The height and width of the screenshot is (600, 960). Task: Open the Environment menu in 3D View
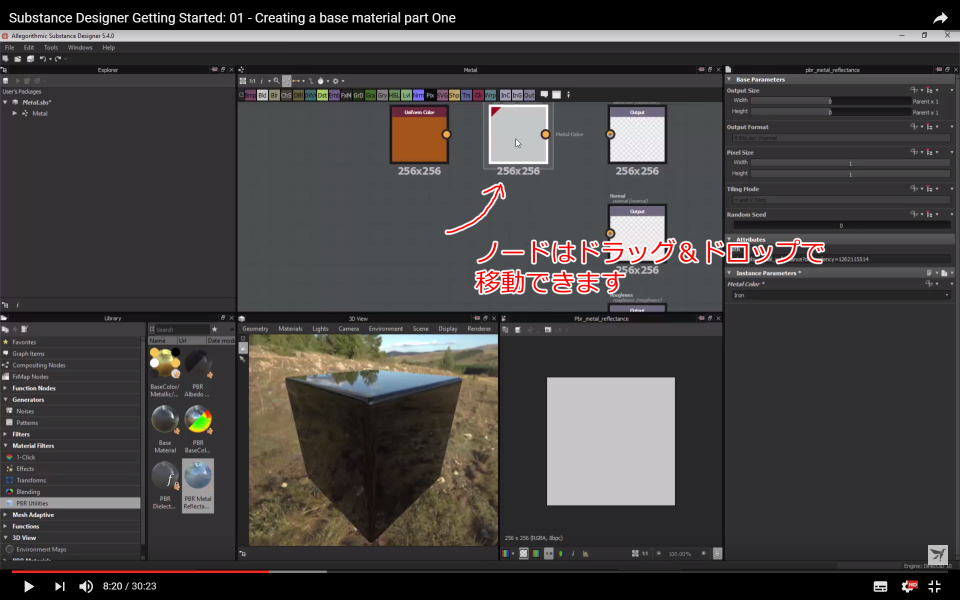(386, 329)
